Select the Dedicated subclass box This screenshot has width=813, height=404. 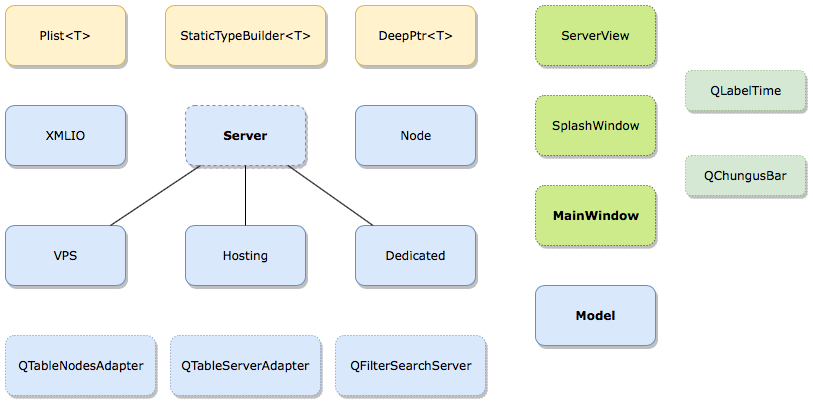(415, 255)
